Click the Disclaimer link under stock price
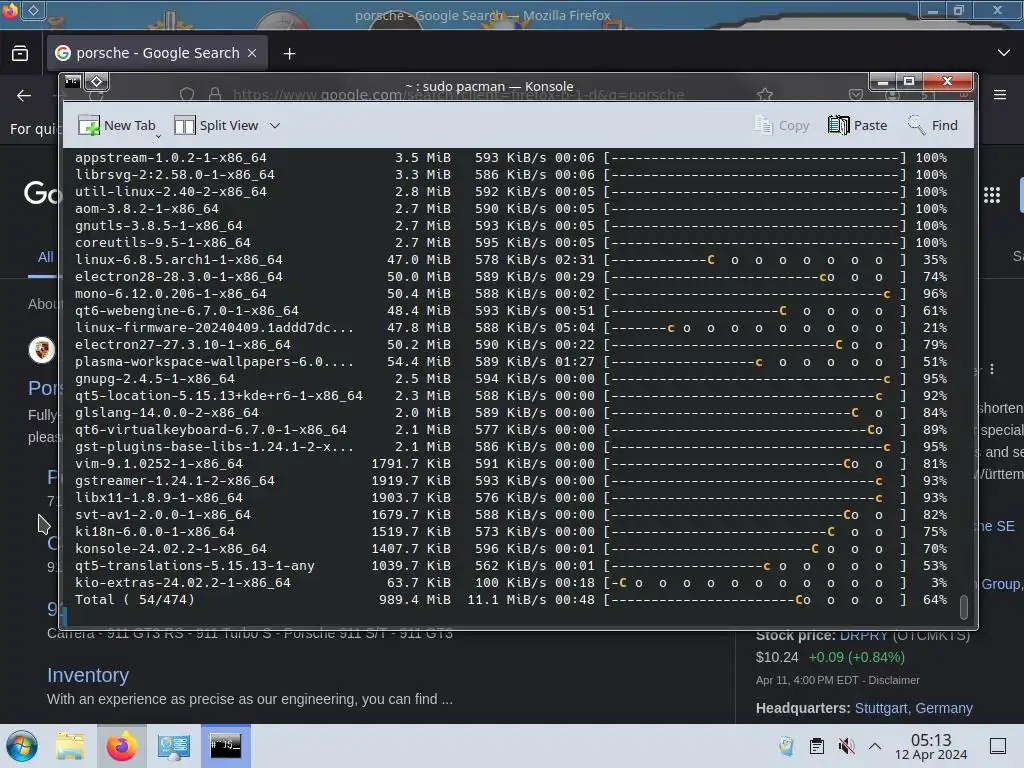 tap(894, 680)
